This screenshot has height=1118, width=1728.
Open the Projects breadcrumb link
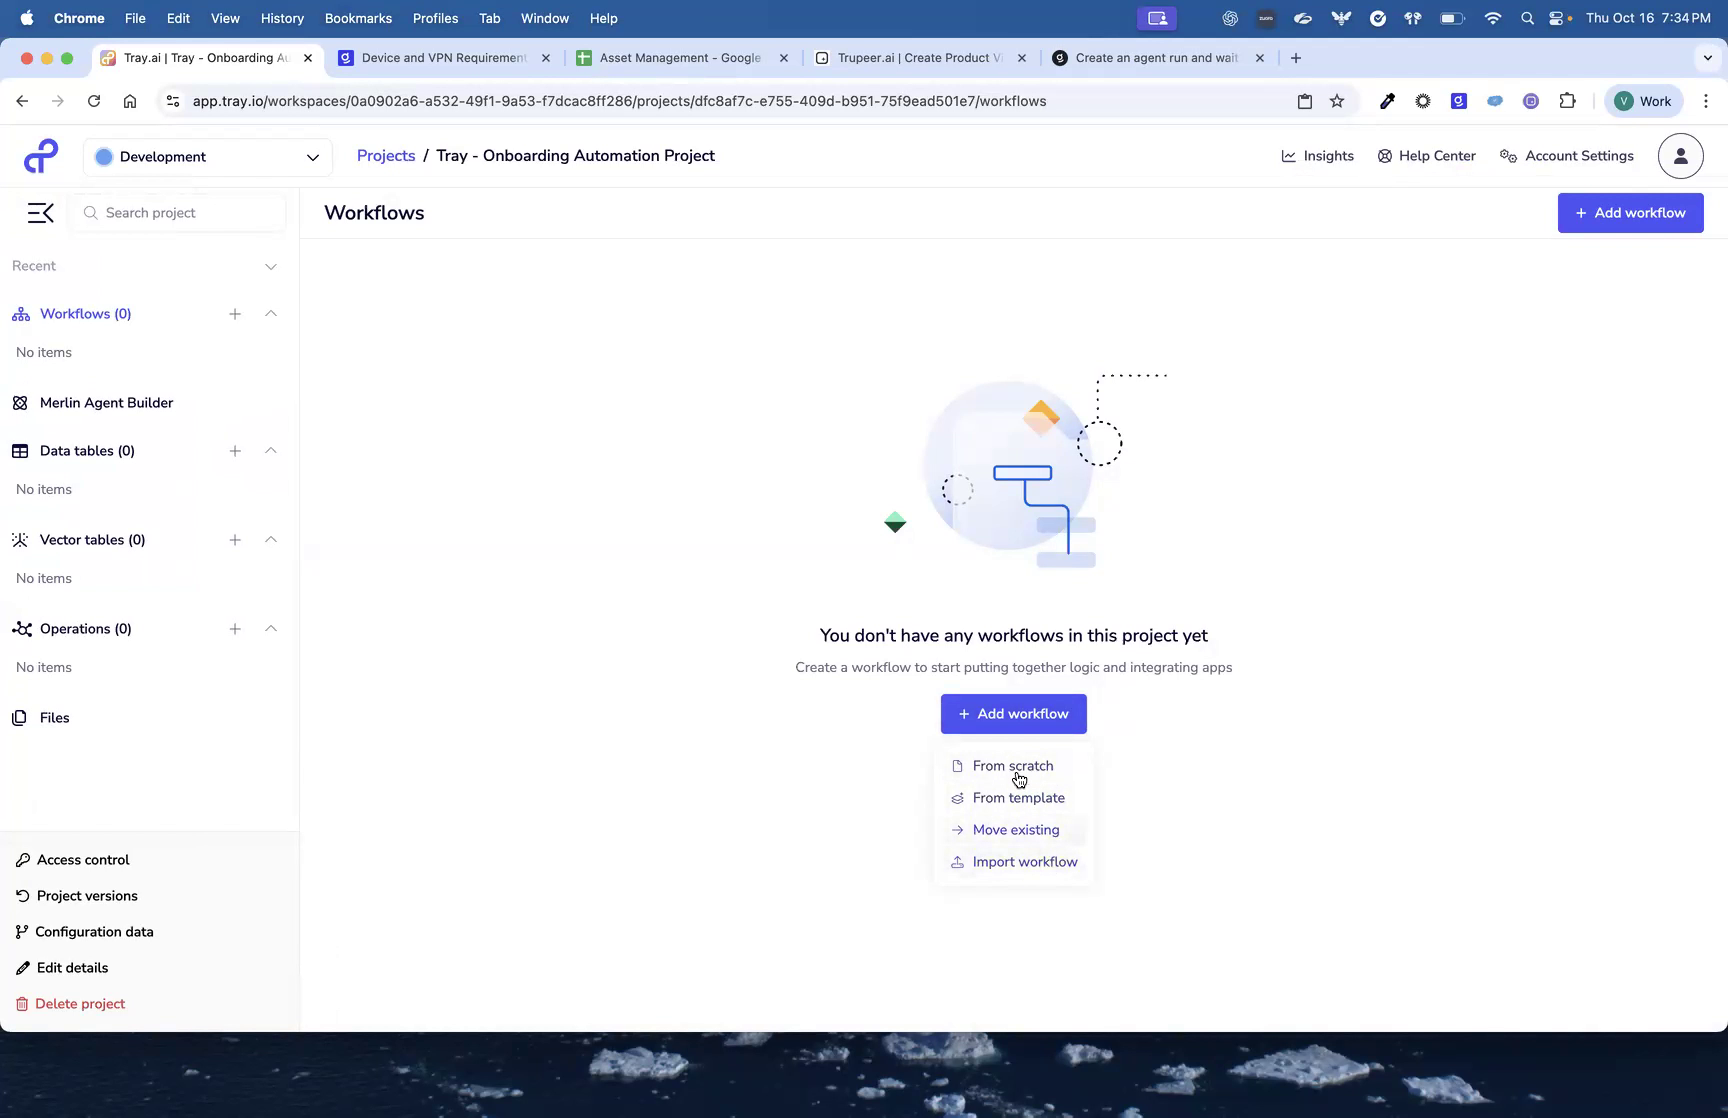pos(385,155)
